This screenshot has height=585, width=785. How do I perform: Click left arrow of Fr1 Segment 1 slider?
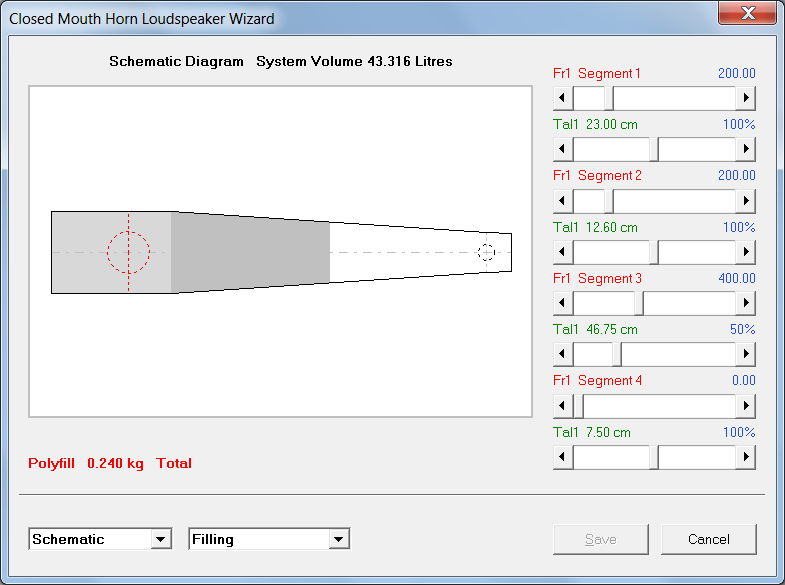[563, 98]
